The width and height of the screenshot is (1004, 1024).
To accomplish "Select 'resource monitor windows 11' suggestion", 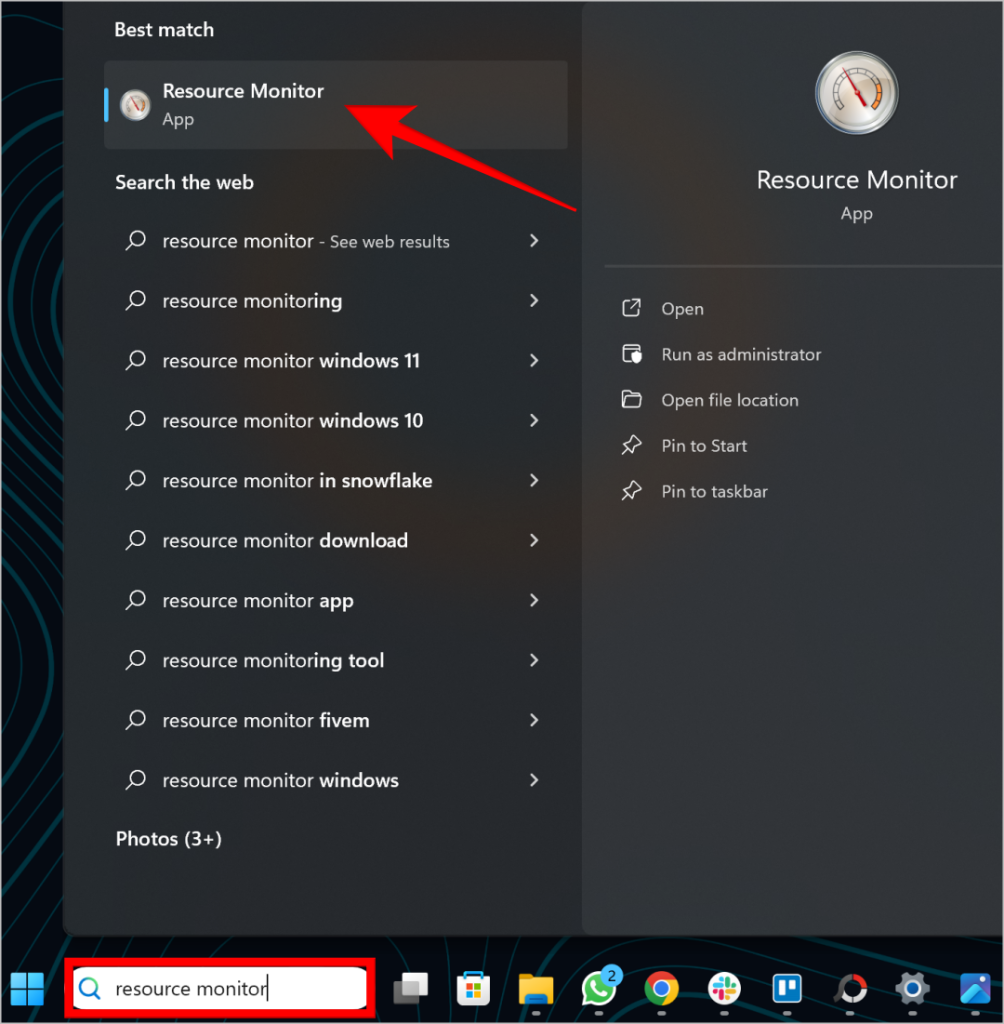I will [x=335, y=360].
